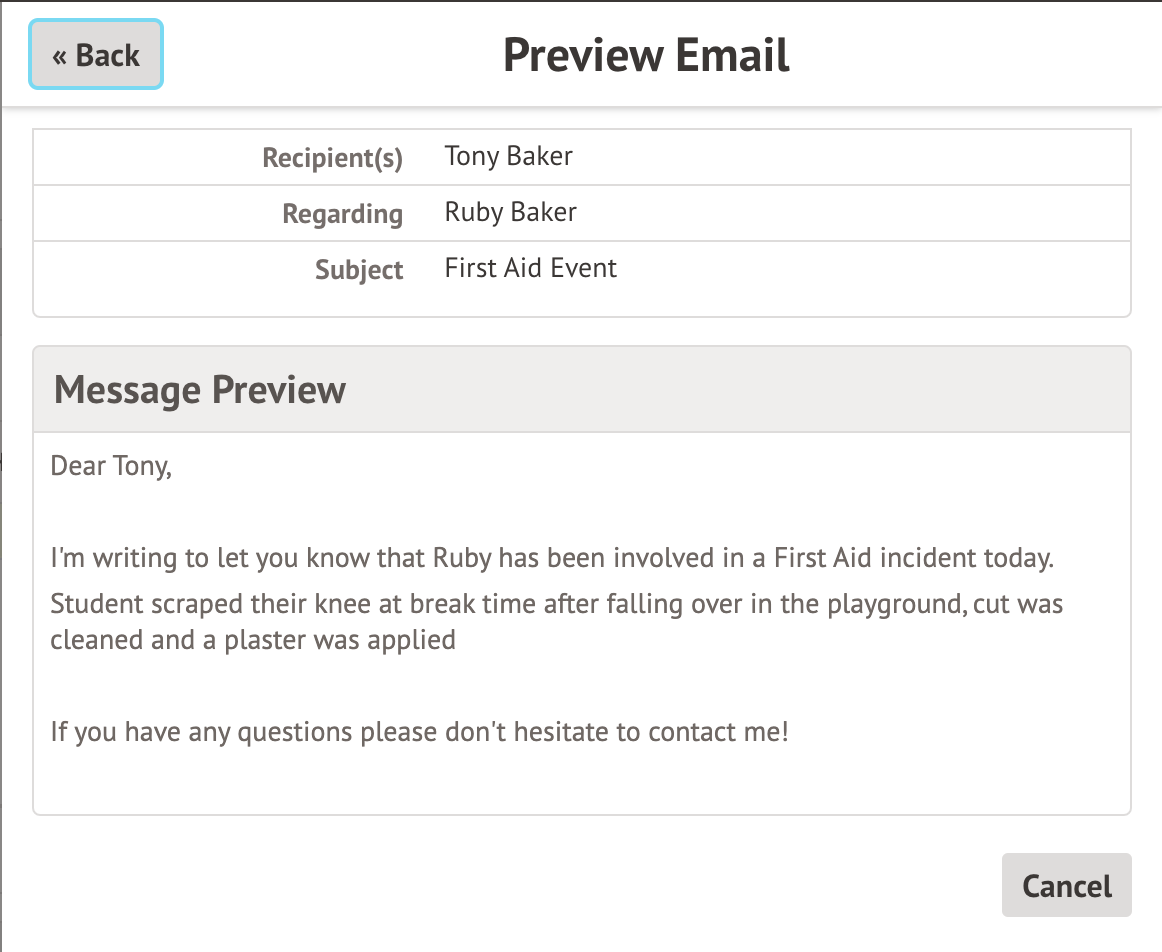
Task: Click the Back button
Action: (x=96, y=55)
